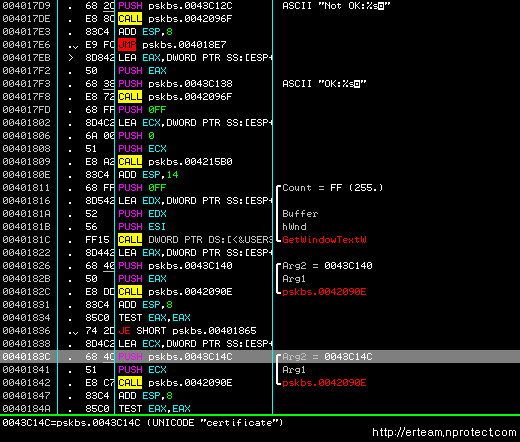Select Arg2 = 0043C140 comment
The image size is (520, 442).
[x=327, y=266]
